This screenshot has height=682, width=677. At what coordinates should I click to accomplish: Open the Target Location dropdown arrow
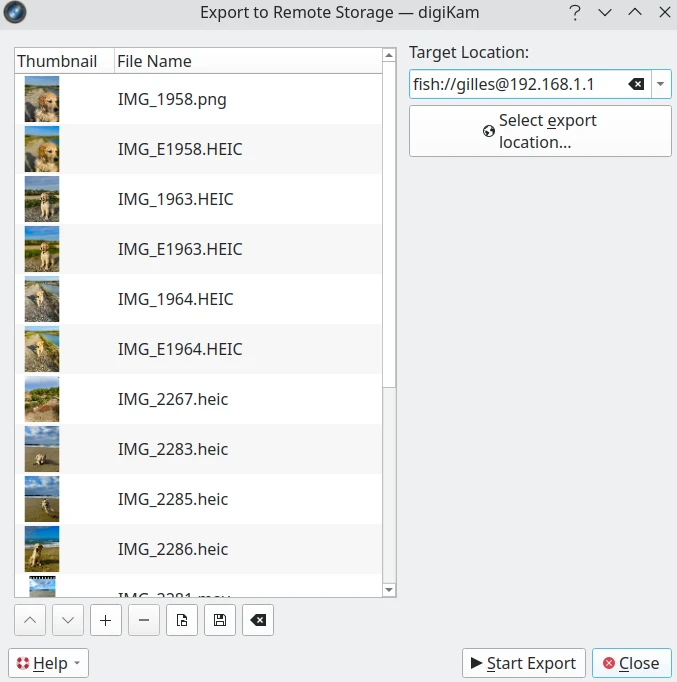660,84
